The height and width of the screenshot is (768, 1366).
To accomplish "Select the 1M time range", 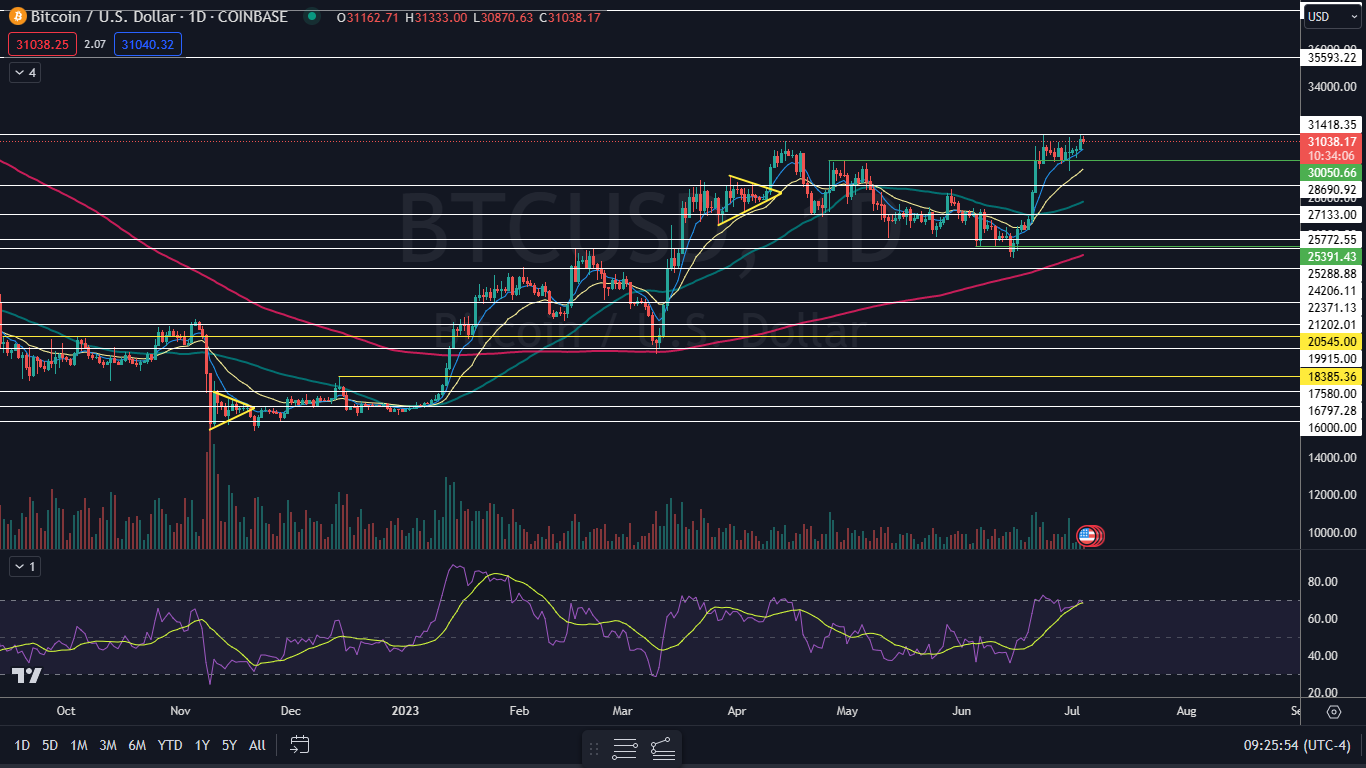I will click(79, 745).
